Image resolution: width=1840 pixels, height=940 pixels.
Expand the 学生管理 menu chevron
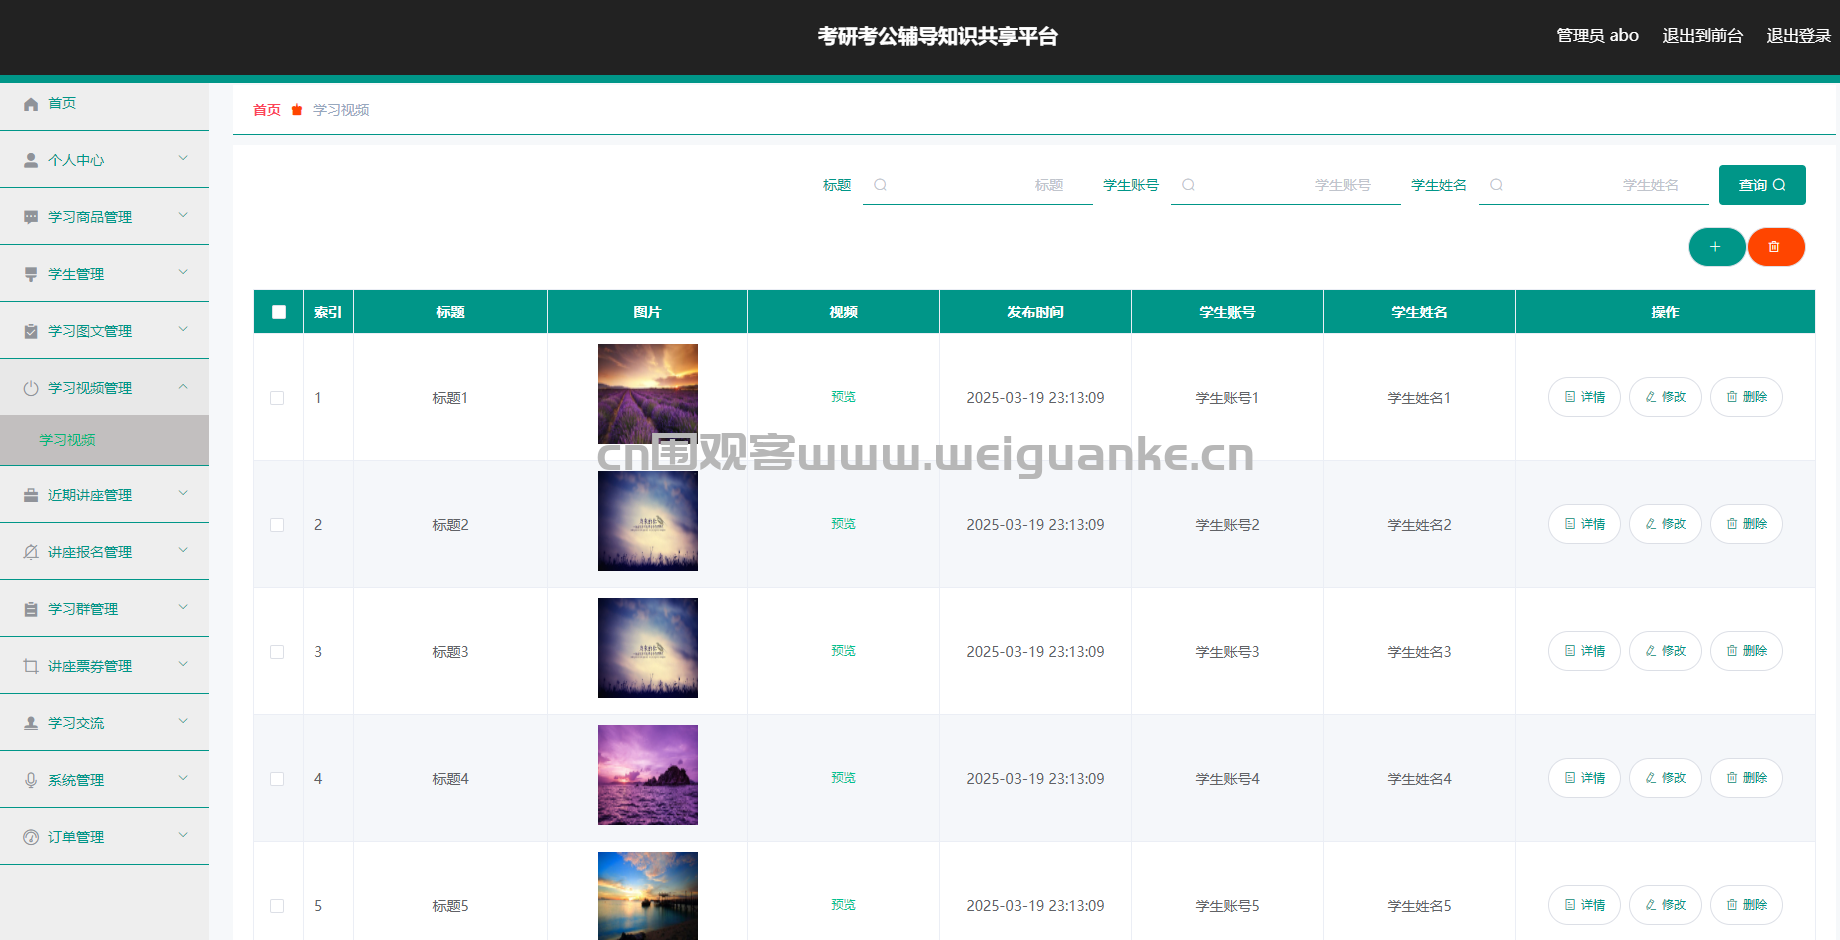(183, 272)
